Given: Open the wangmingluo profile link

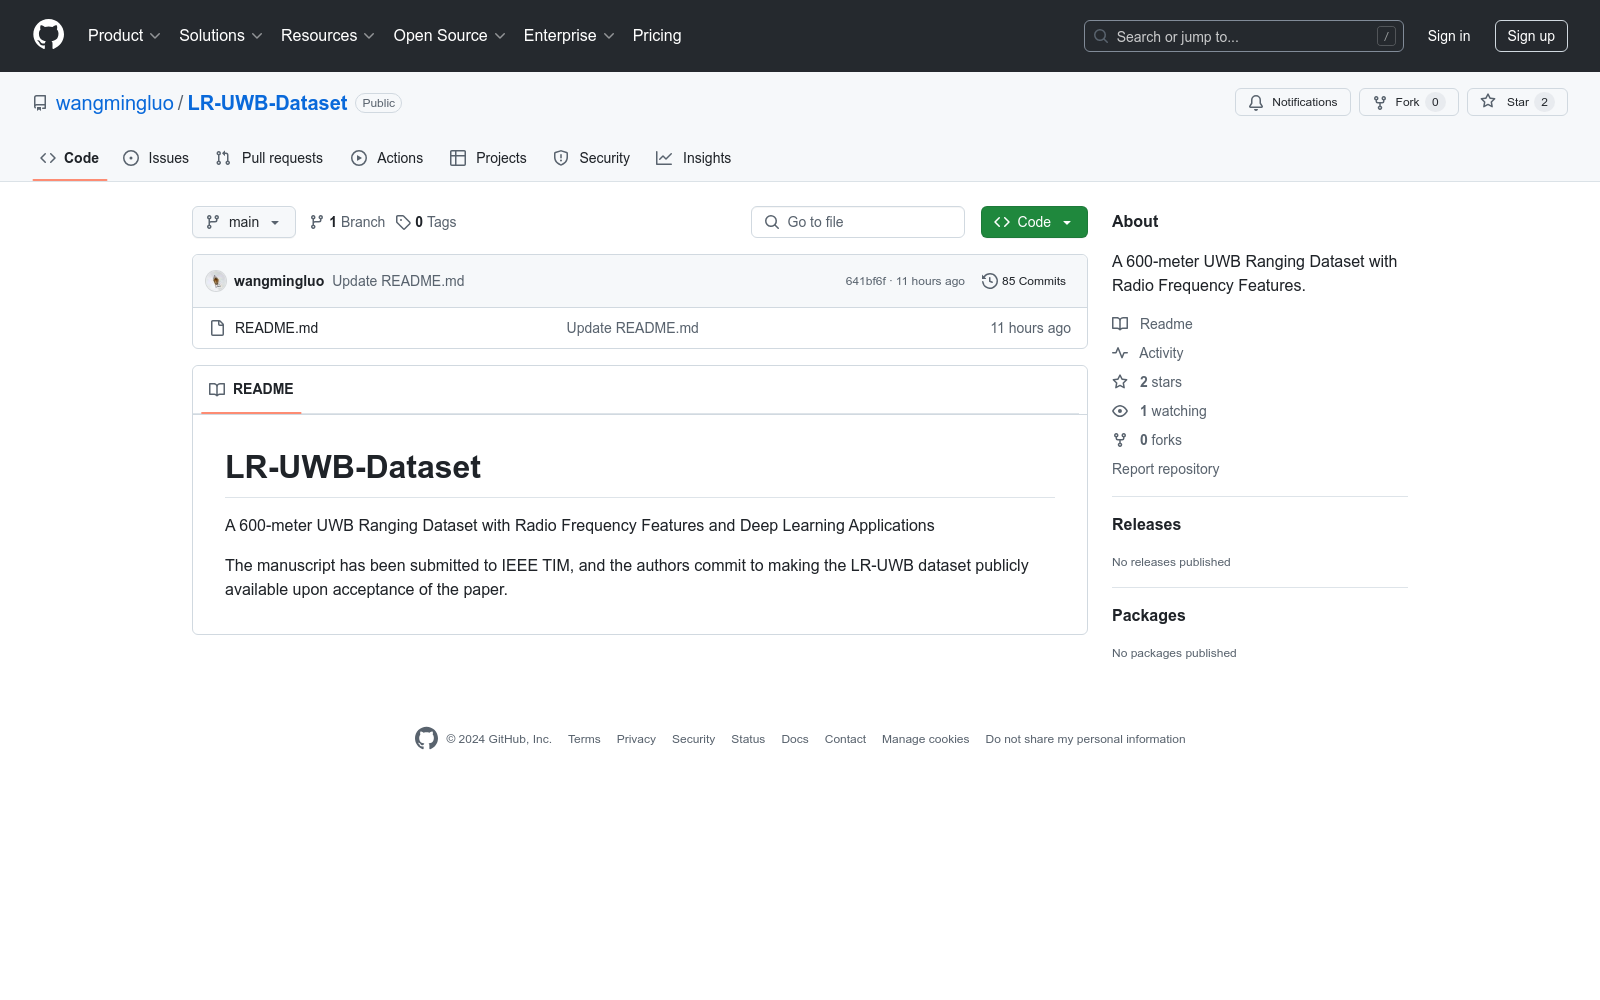Looking at the screenshot, I should point(115,103).
